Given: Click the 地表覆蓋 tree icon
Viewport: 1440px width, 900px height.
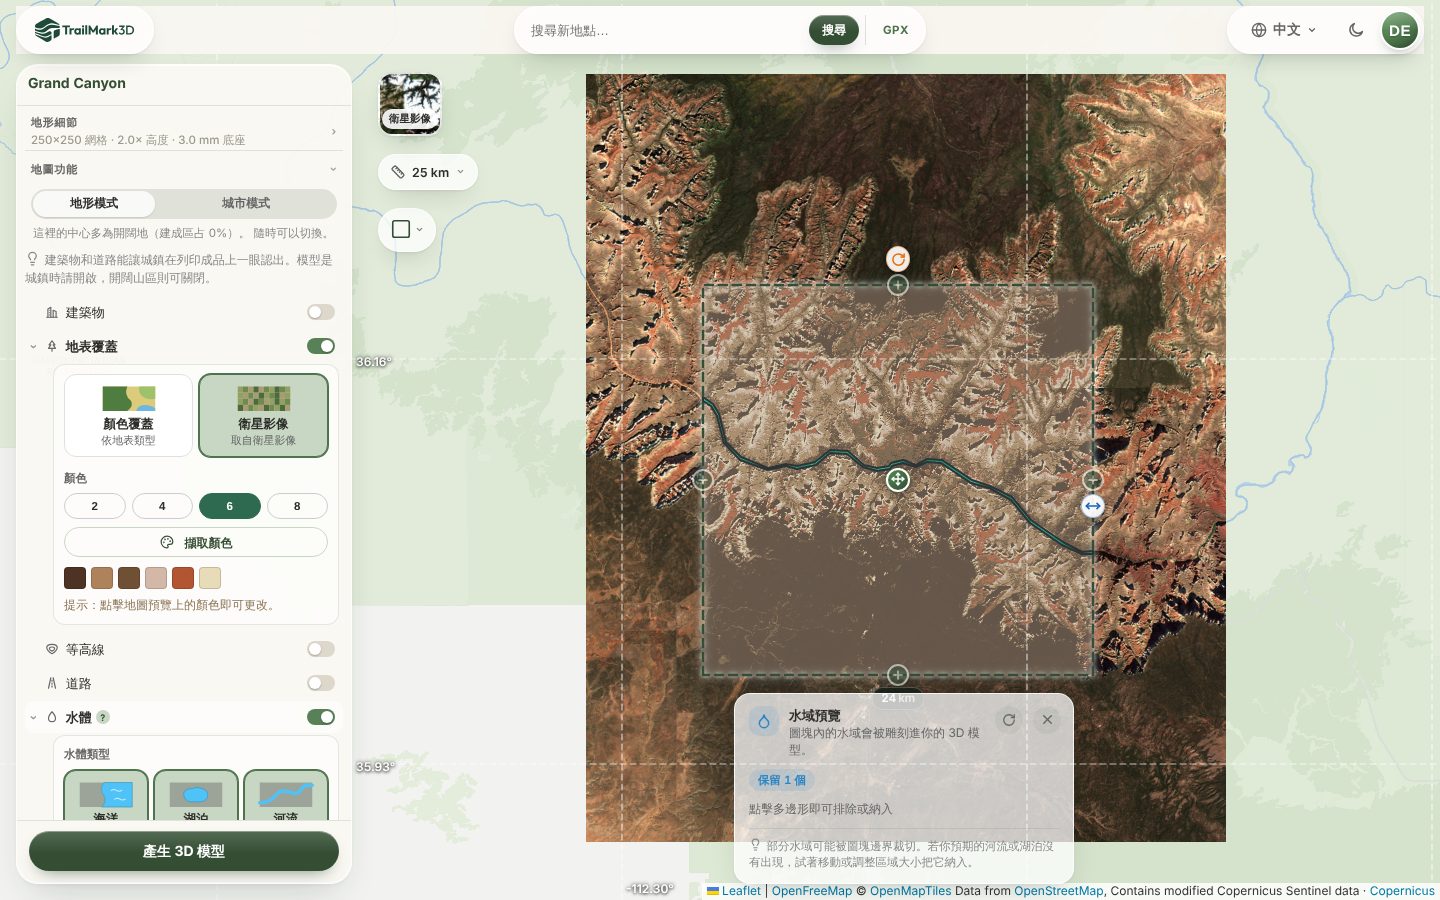Looking at the screenshot, I should (x=52, y=346).
